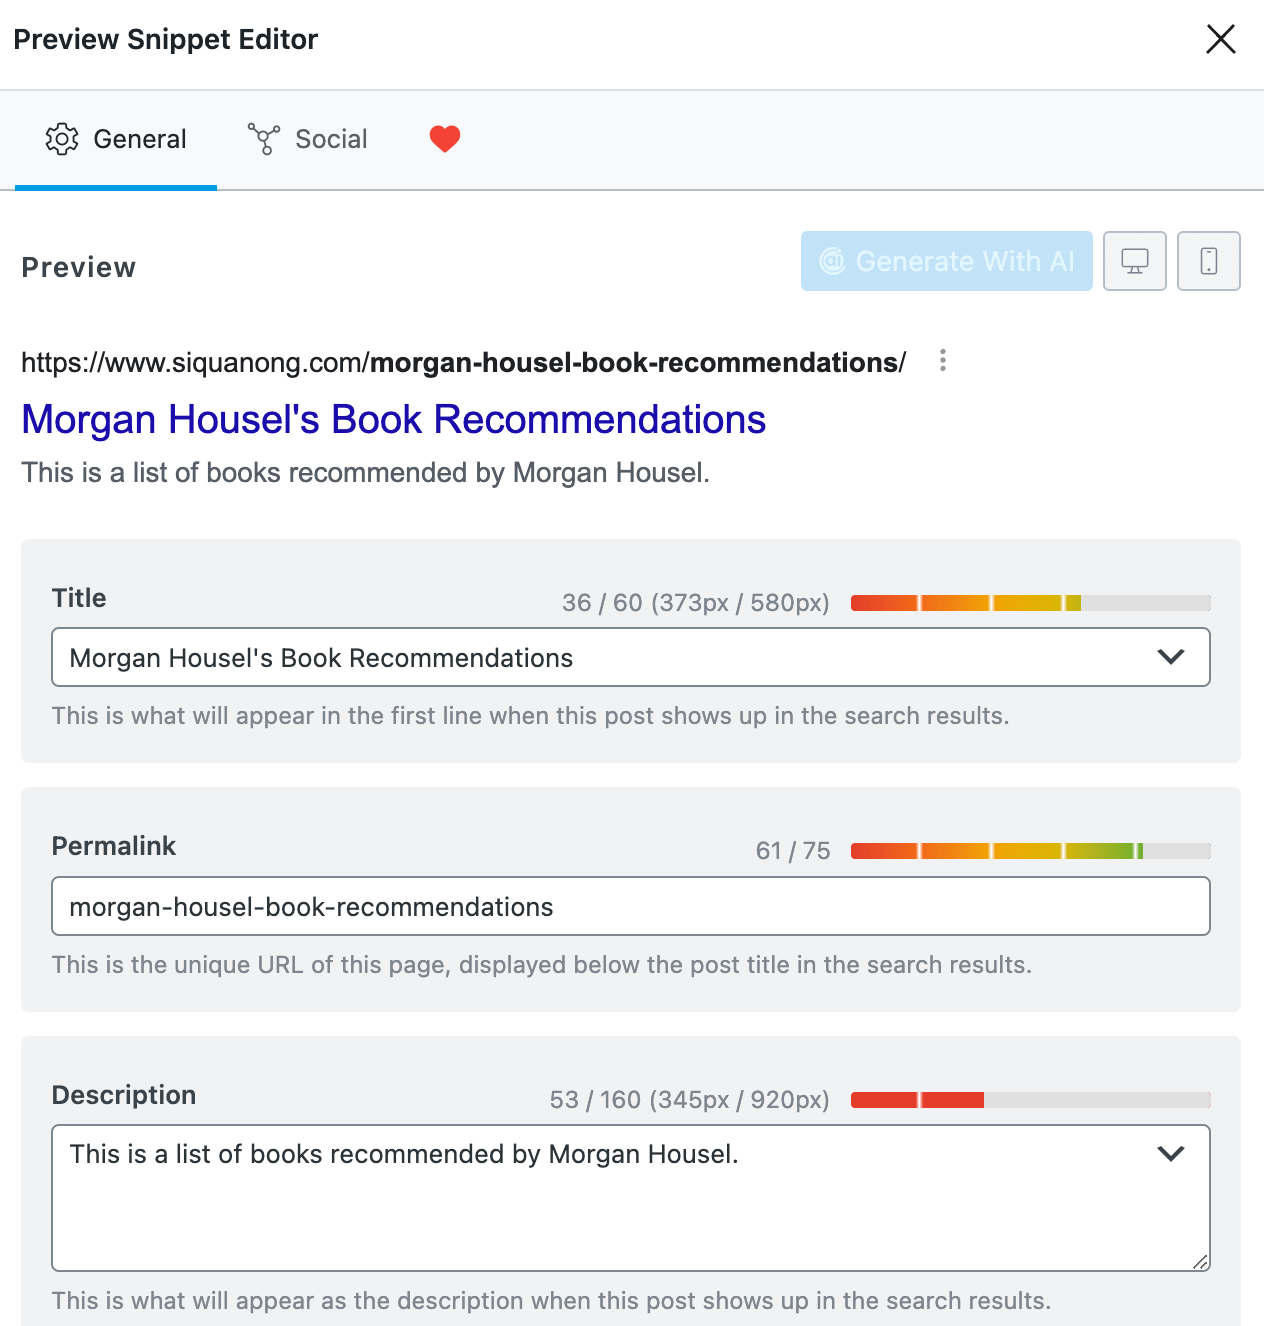Screen dimensions: 1264x1326
Task: Click the Generate With AI button
Action: pos(946,261)
